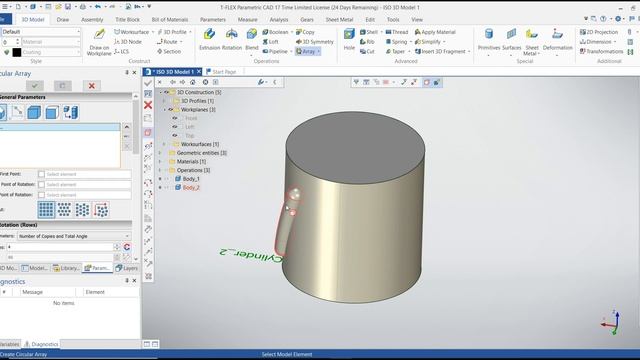Expand the 3D Profiles folder
The image size is (640, 360).
point(164,101)
